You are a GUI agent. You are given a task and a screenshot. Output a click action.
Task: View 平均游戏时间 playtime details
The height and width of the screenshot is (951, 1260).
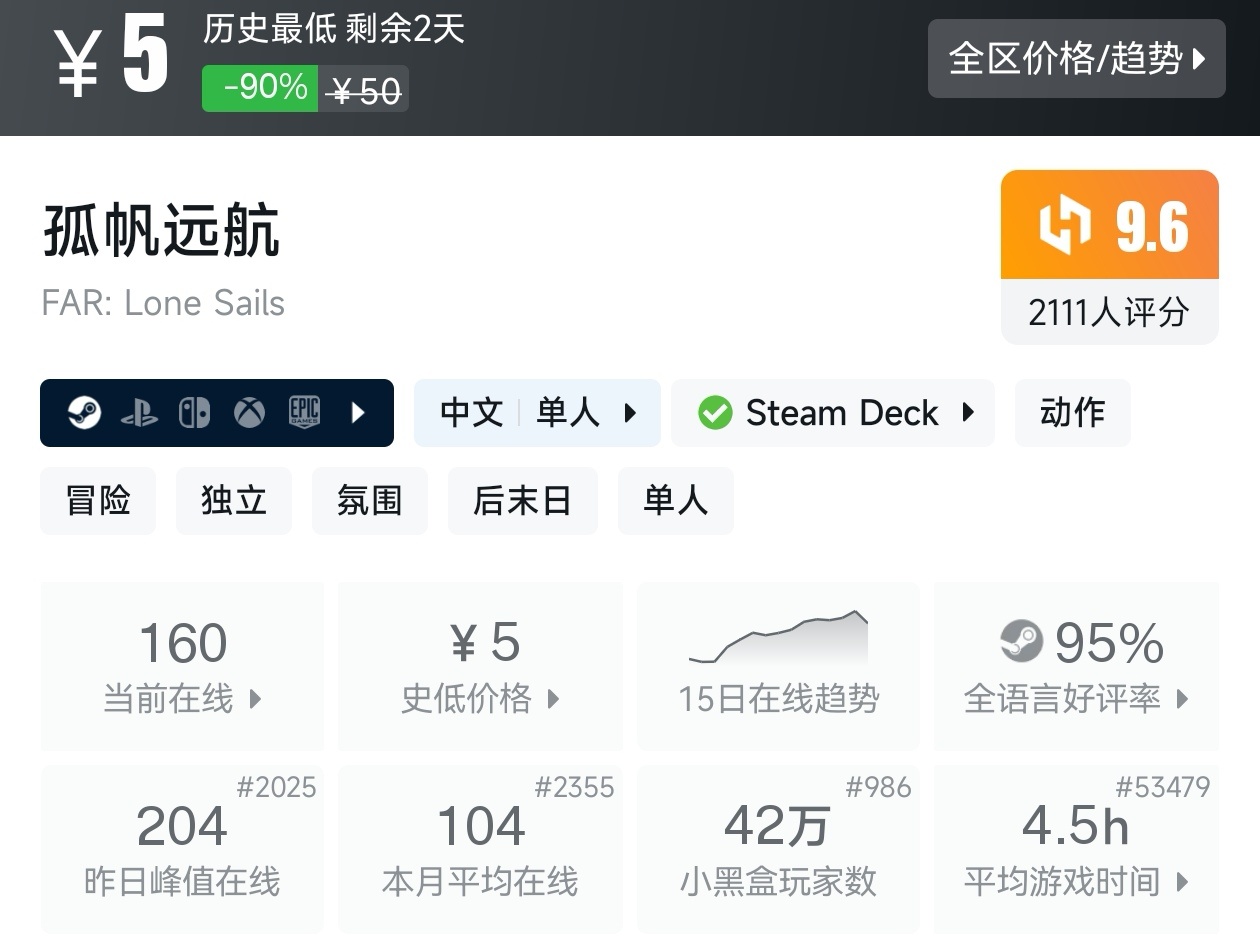click(x=1076, y=850)
